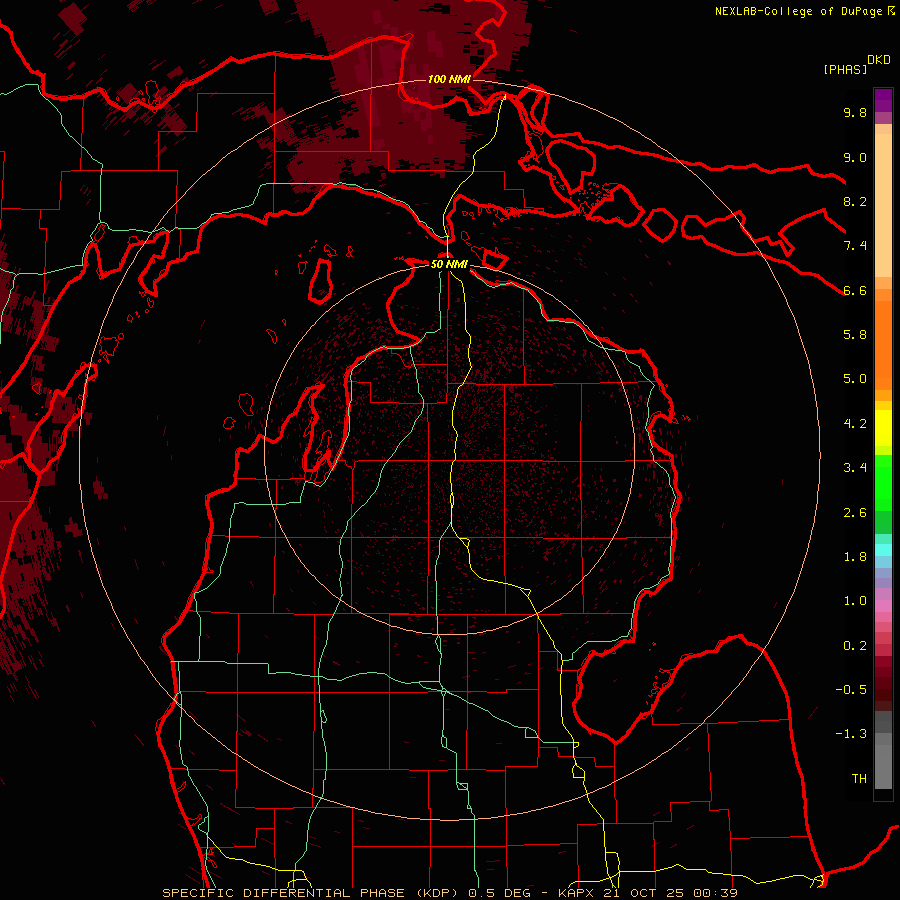Click the 100 NMI range ring label

tap(449, 79)
